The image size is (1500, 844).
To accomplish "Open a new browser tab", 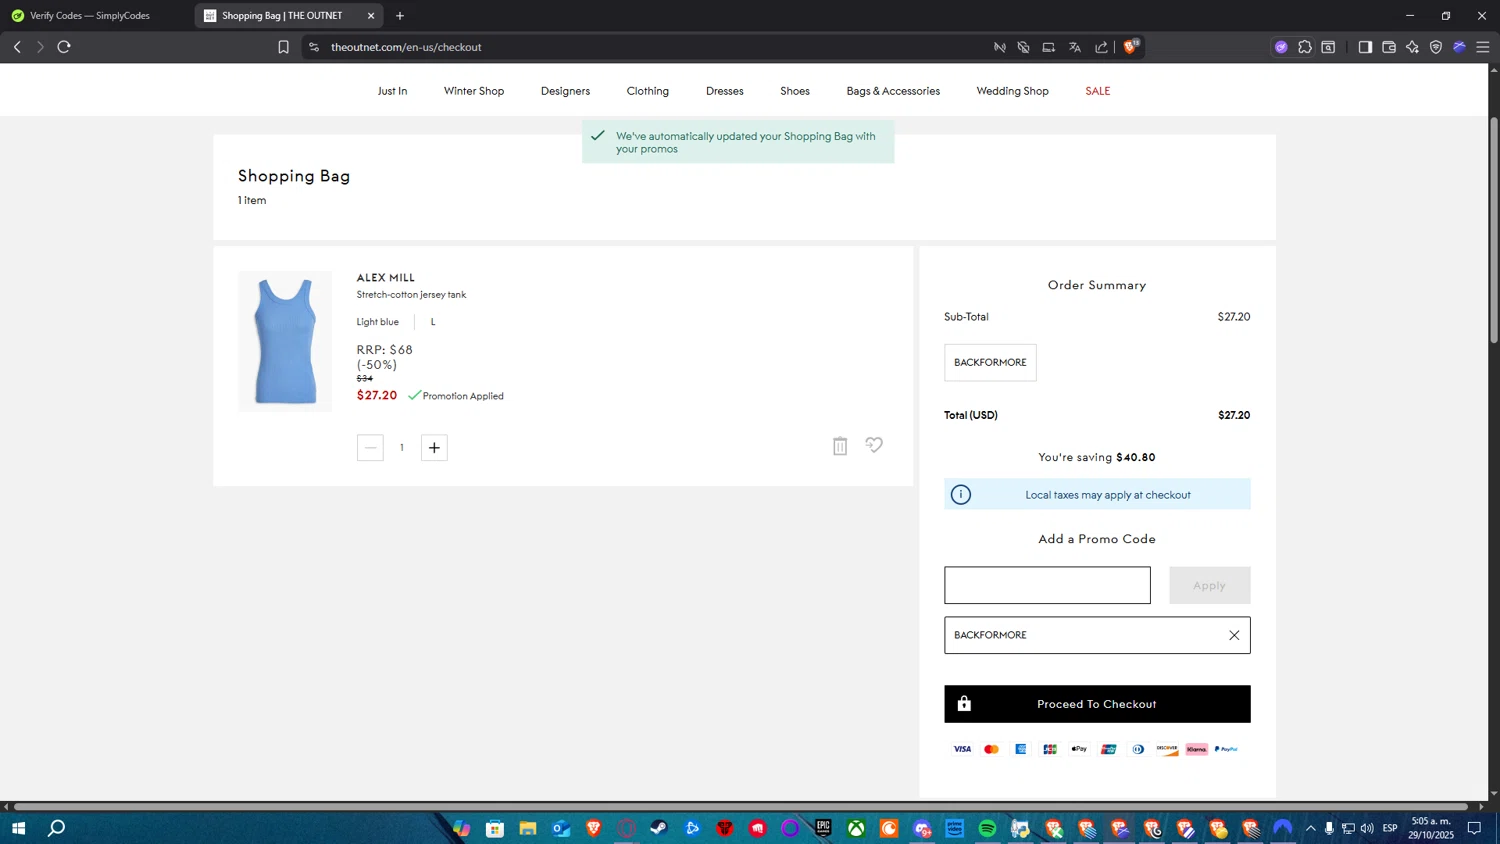I will [x=400, y=16].
